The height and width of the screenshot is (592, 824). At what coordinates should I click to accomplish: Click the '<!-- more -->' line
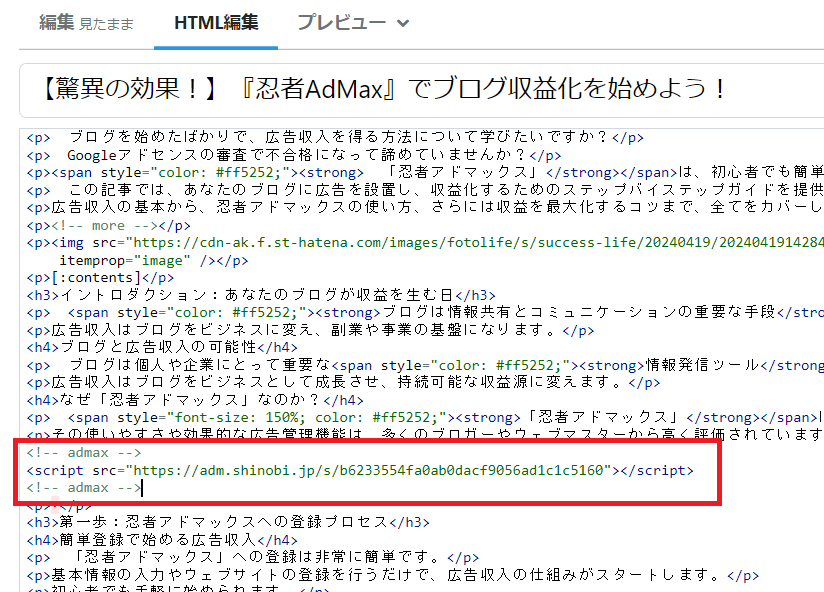click(x=108, y=226)
